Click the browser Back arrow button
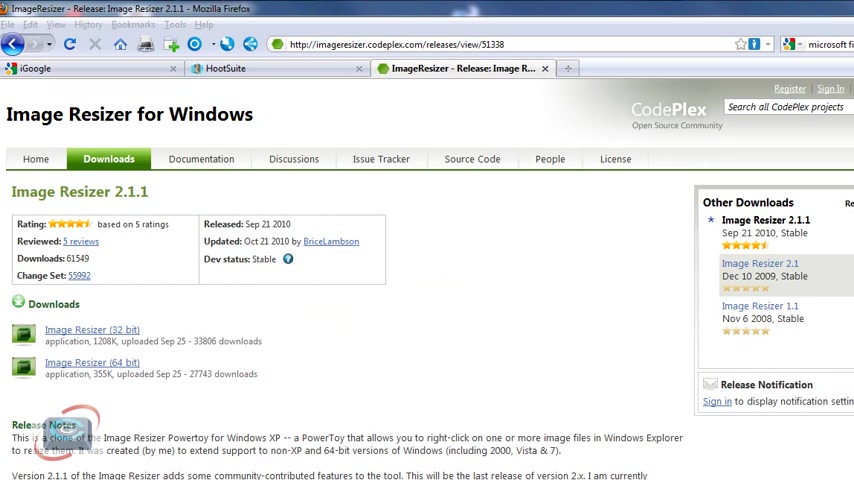The height and width of the screenshot is (480, 854). click(13, 44)
